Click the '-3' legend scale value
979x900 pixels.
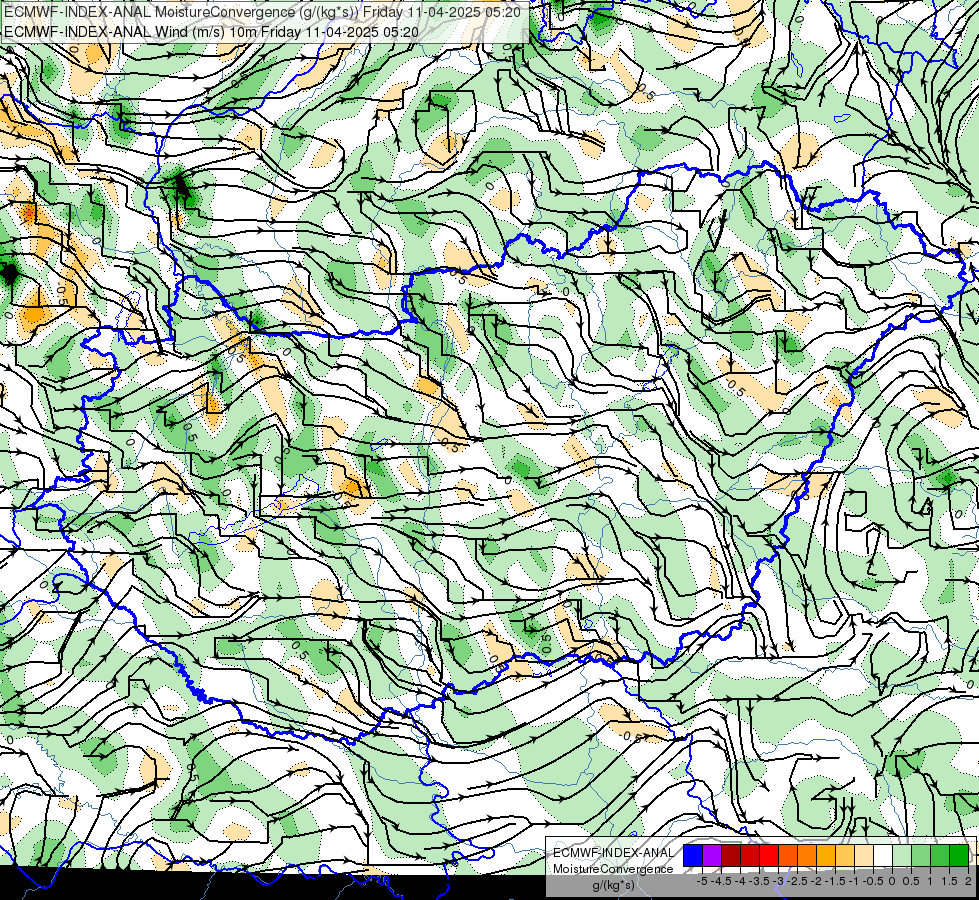pyautogui.click(x=778, y=881)
